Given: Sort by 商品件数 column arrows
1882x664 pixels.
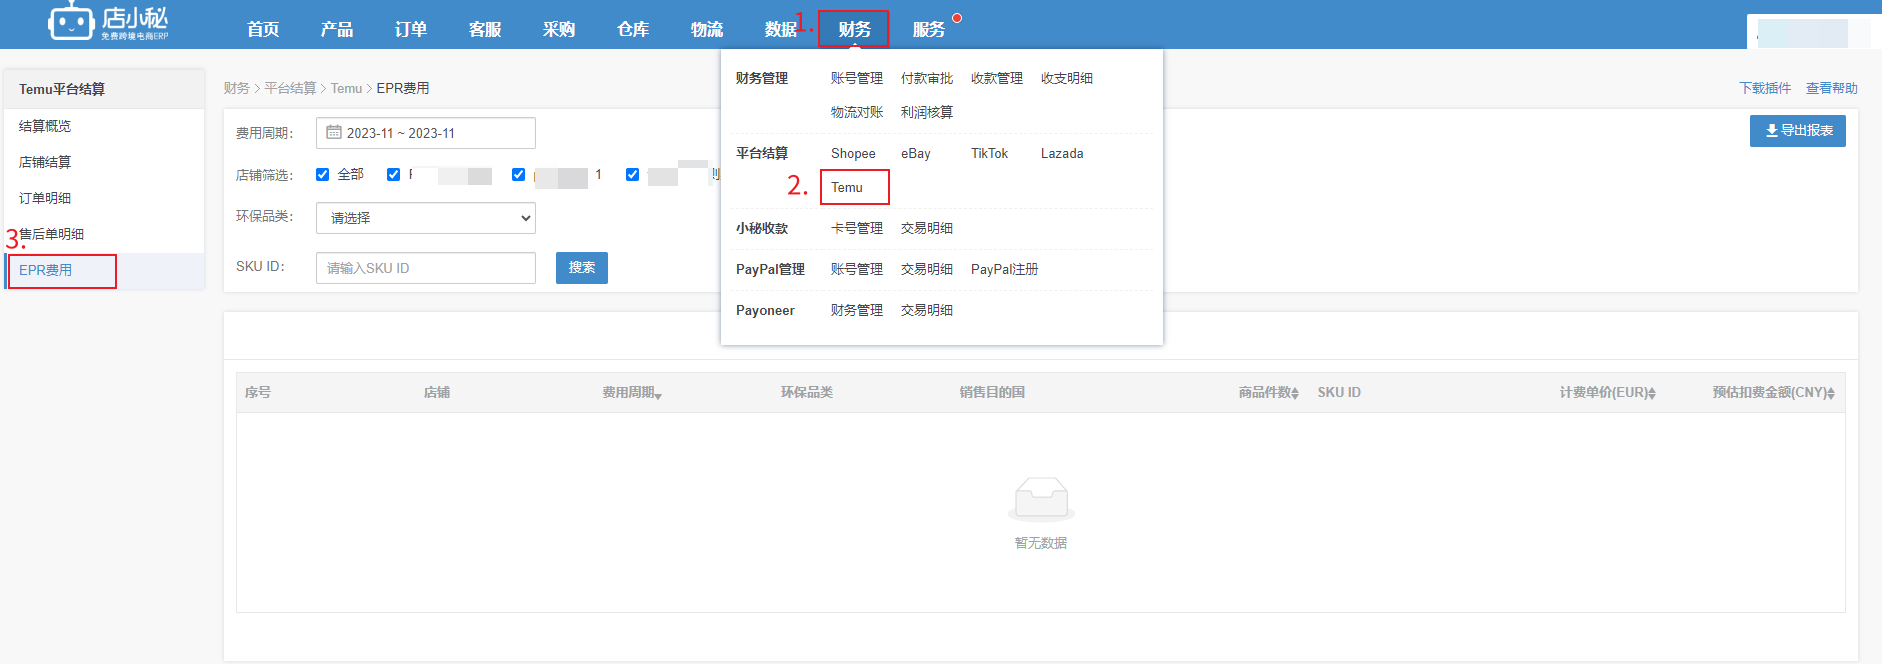Looking at the screenshot, I should (x=1295, y=394).
